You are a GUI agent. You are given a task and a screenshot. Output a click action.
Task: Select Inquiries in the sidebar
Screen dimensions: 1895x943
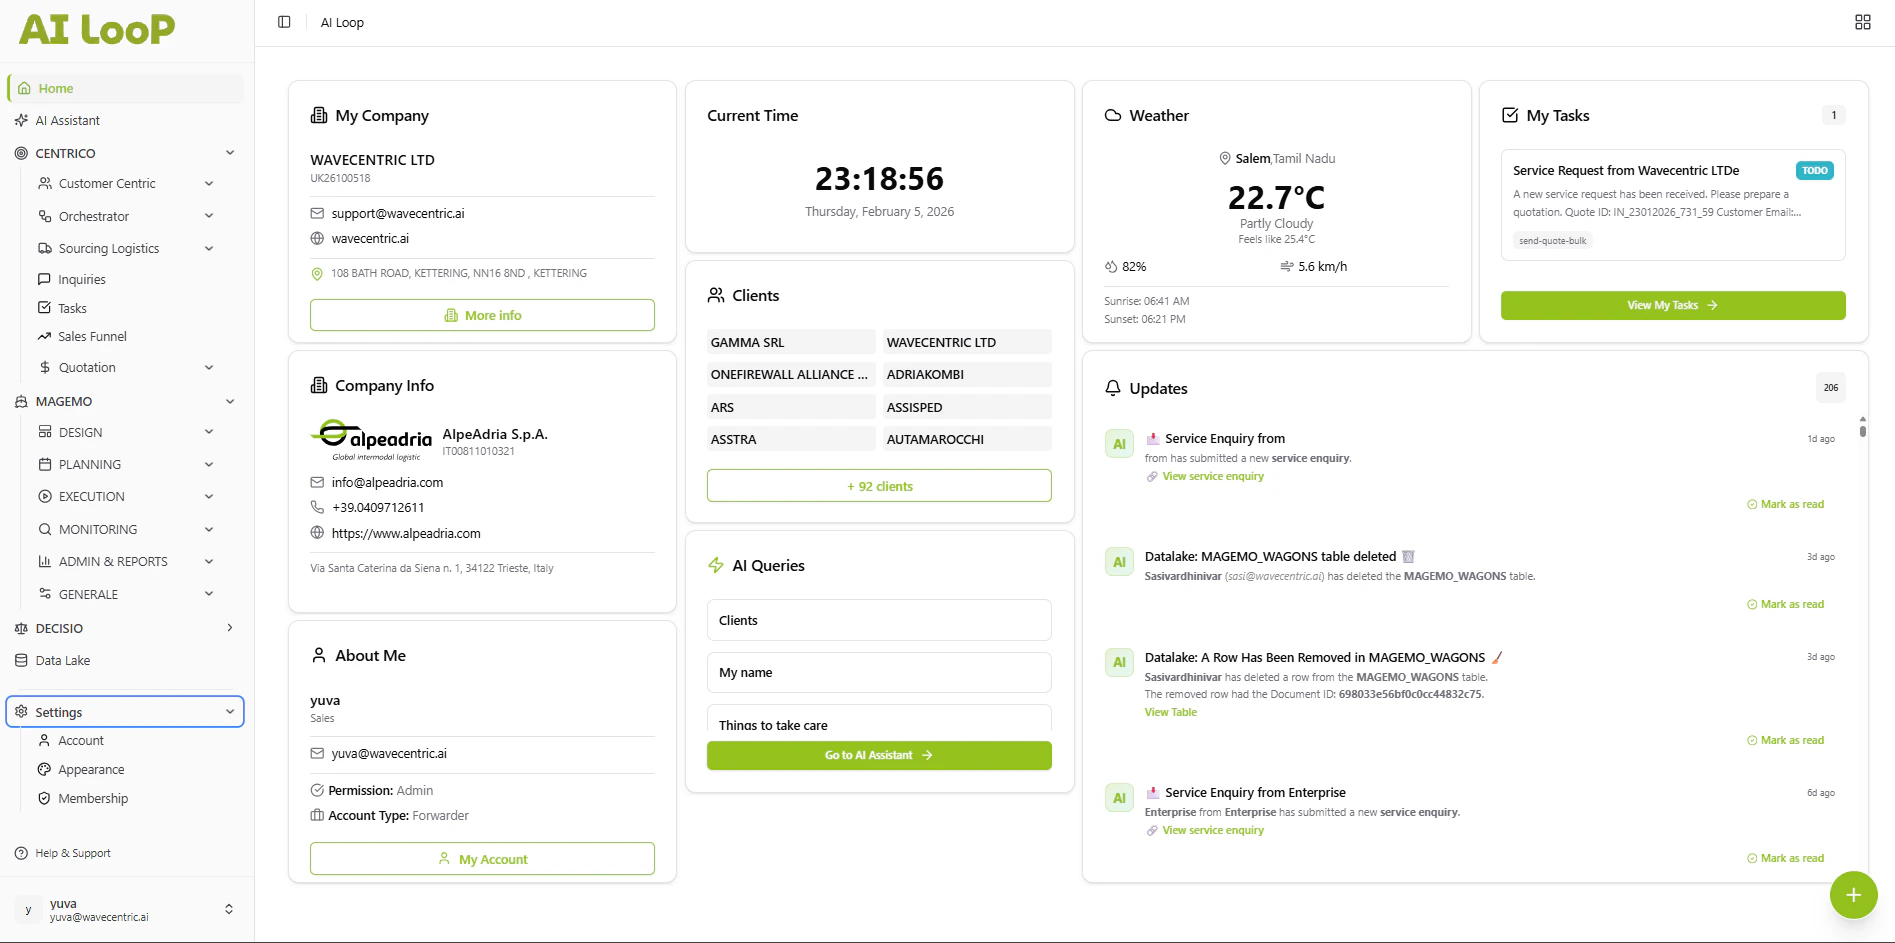click(x=82, y=279)
